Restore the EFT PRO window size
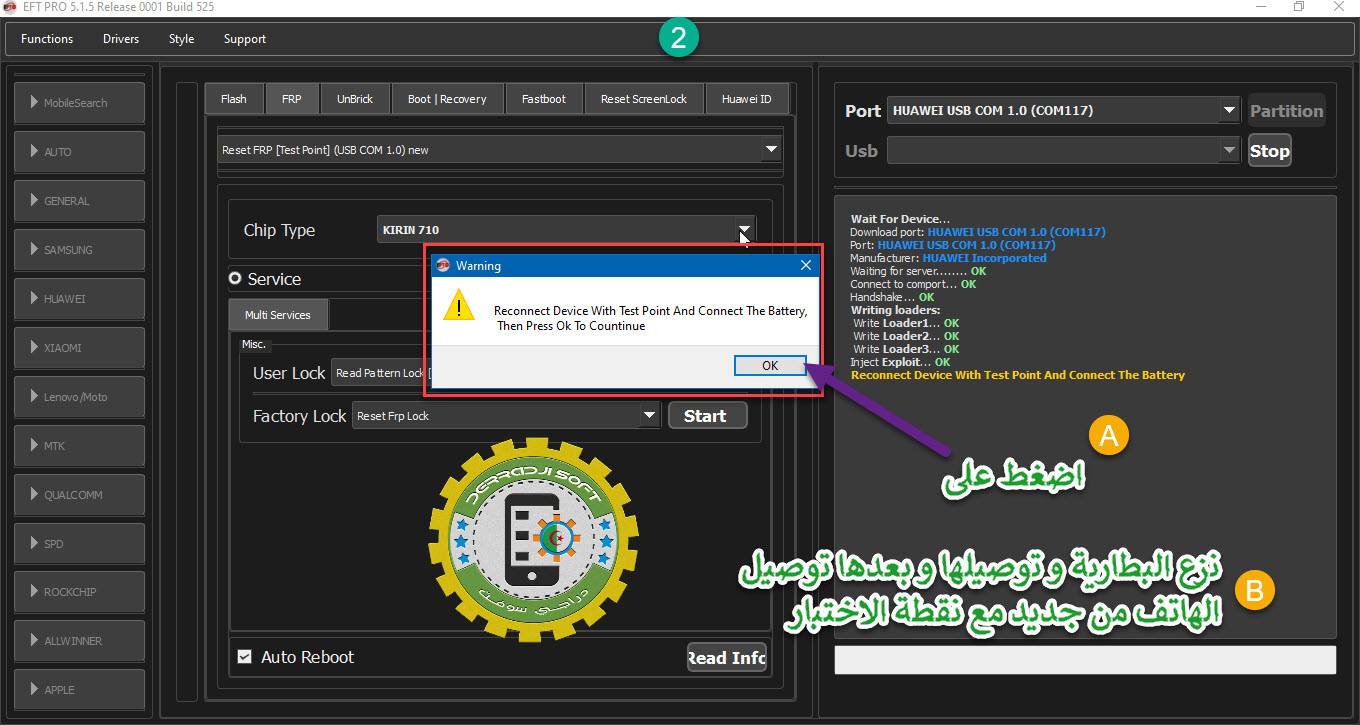This screenshot has height=725, width=1360. 1298,7
